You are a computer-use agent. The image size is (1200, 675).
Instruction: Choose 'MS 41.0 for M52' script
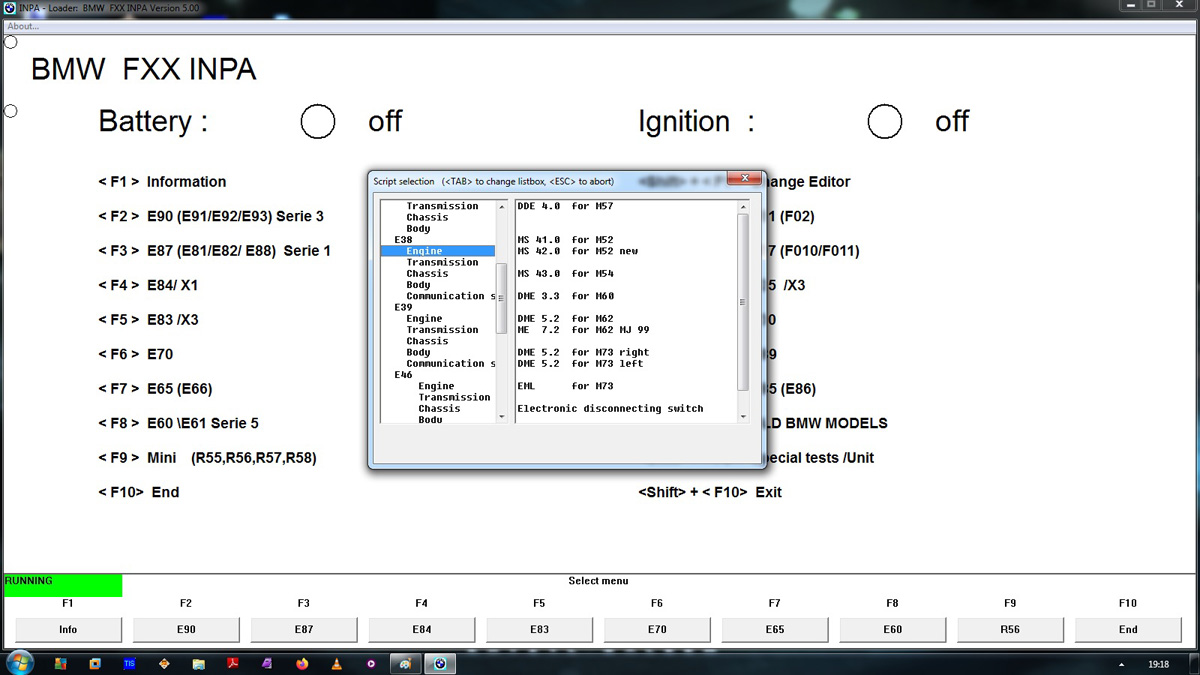565,240
